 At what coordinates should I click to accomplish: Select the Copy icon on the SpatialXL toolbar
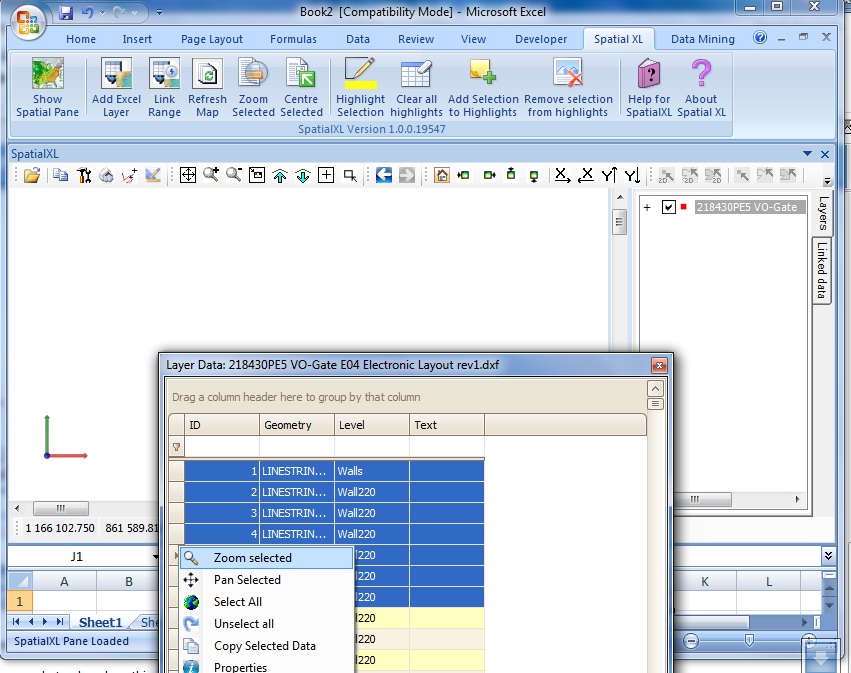click(60, 175)
